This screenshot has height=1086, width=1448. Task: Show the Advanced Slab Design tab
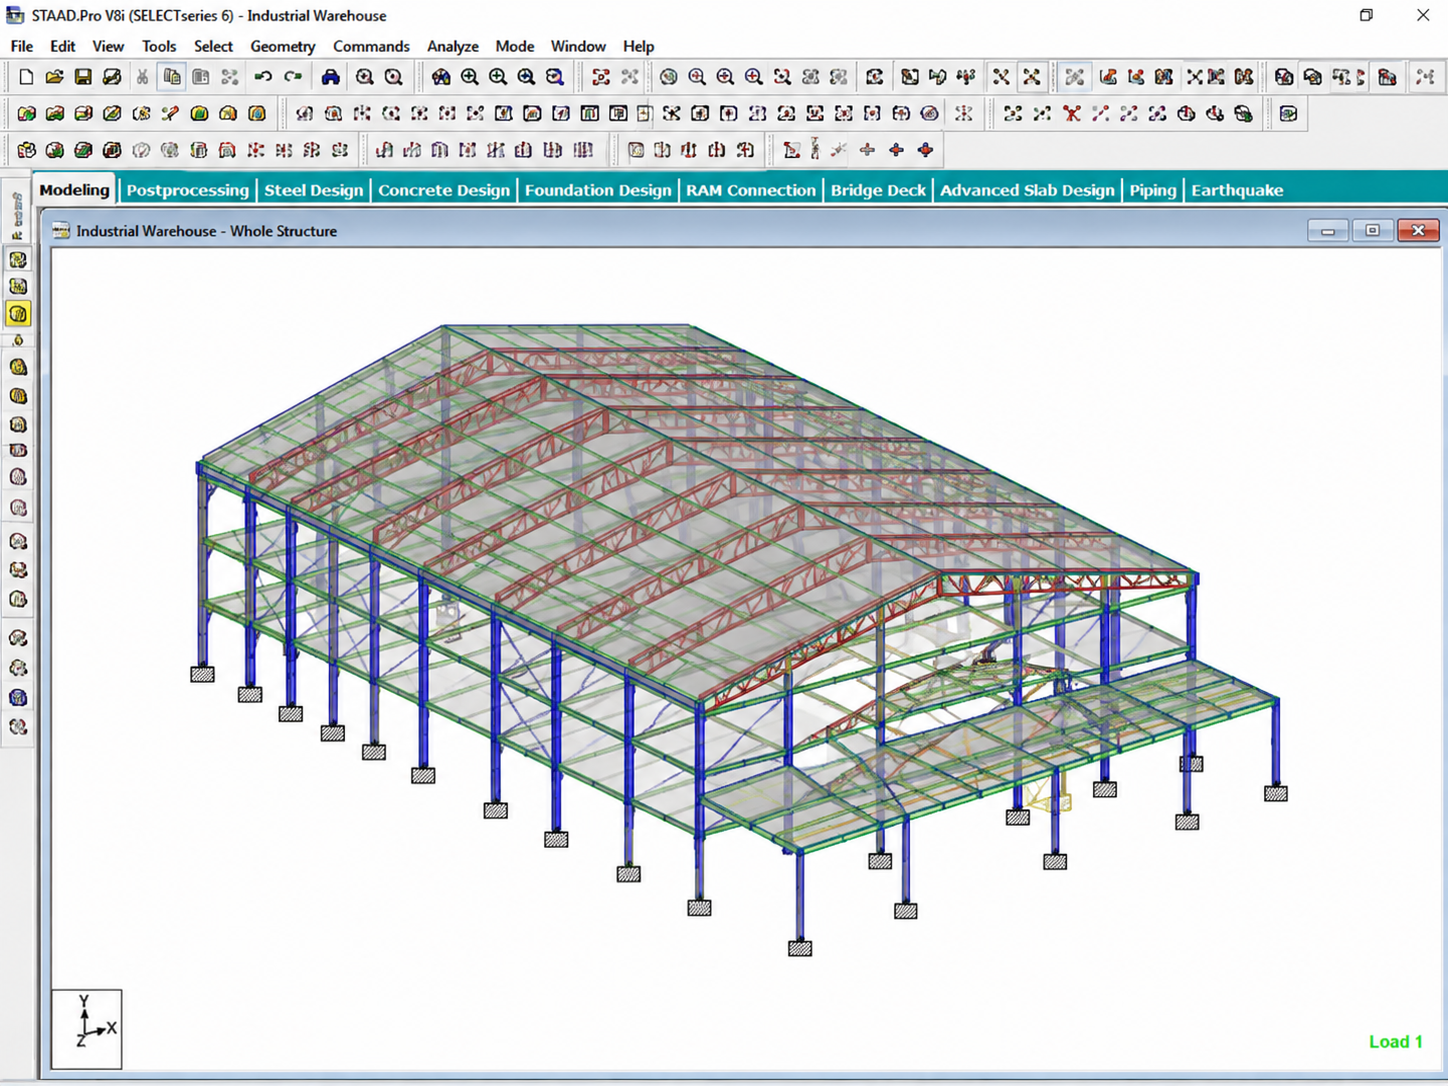coord(1027,190)
